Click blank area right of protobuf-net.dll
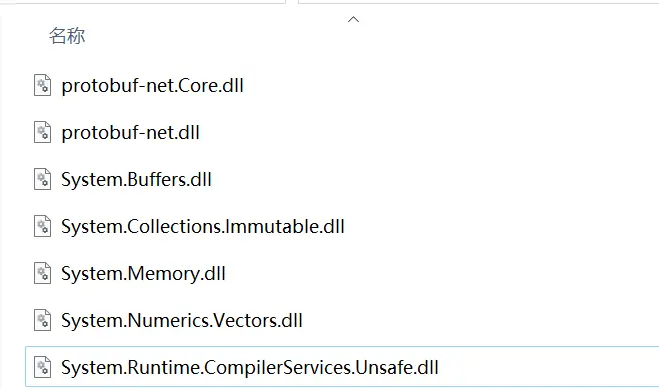 pyautogui.click(x=429, y=132)
